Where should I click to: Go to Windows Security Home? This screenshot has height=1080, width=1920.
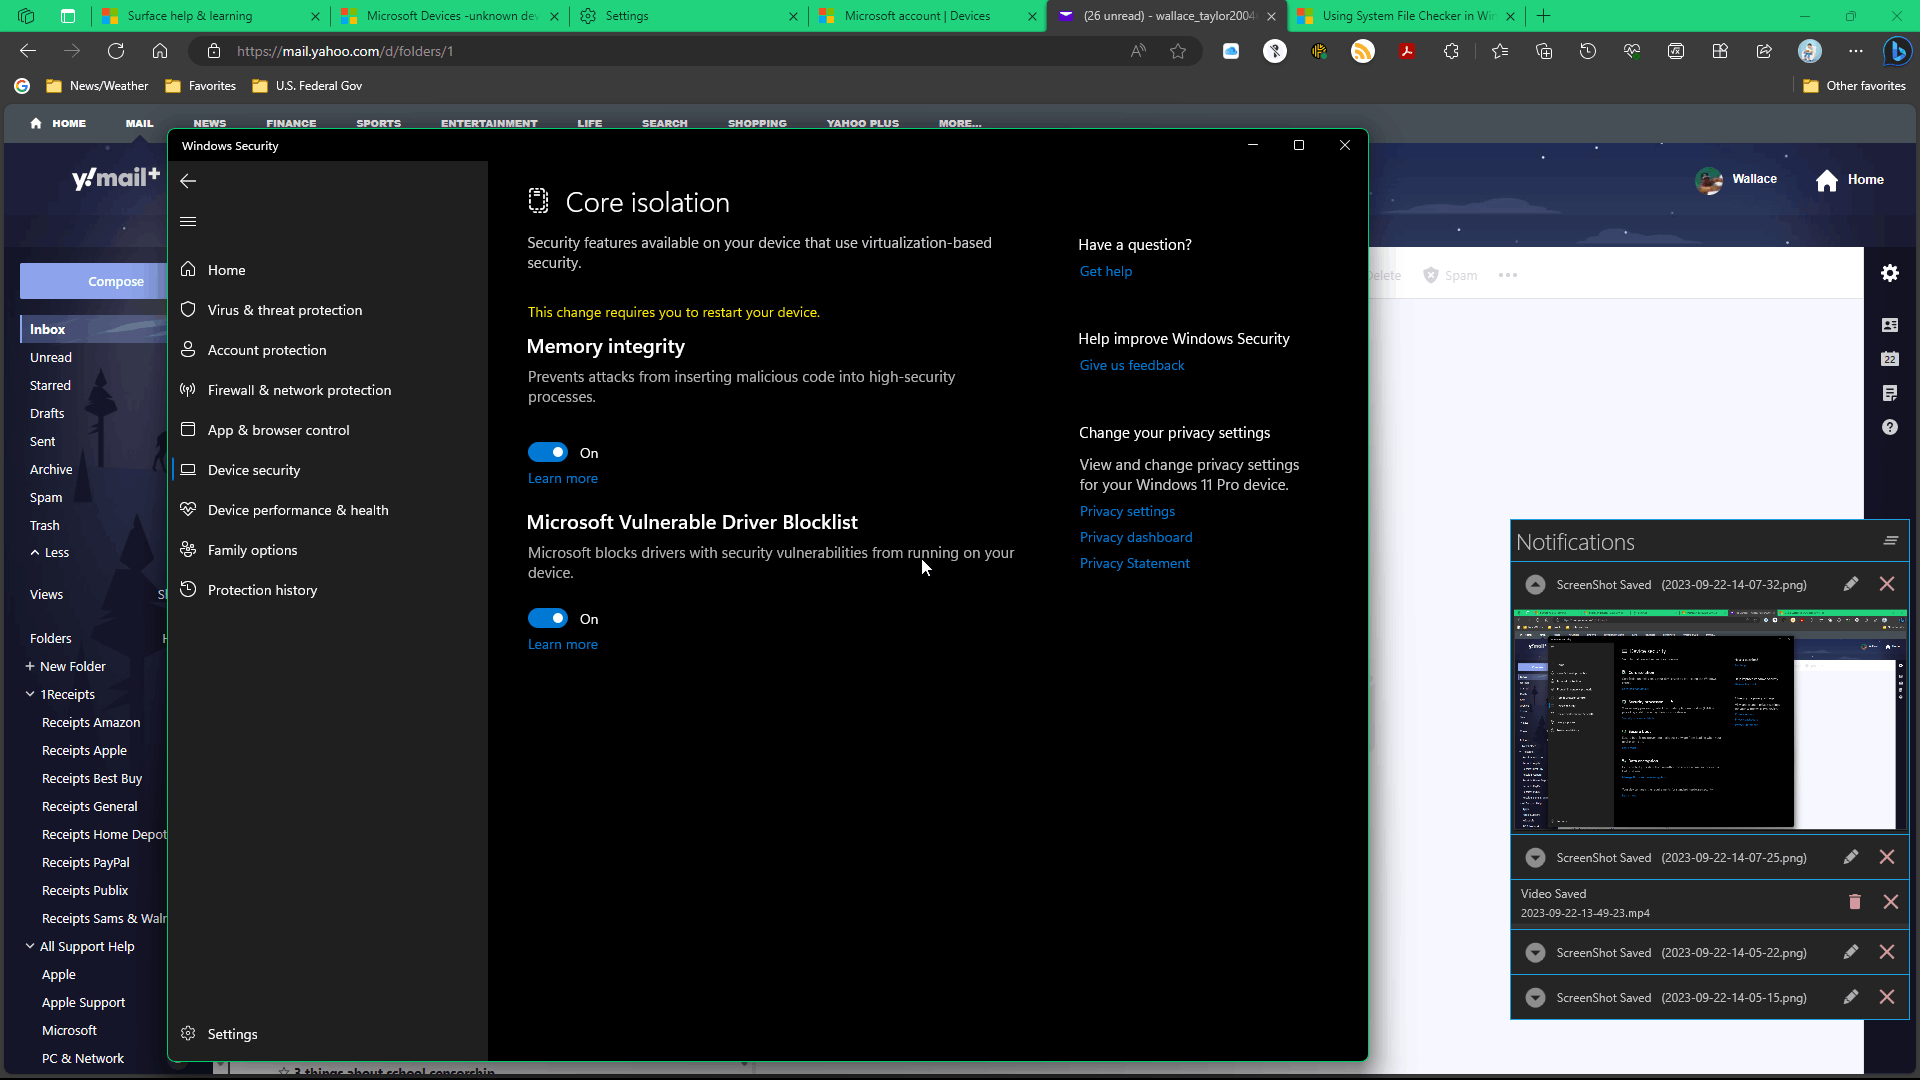[x=226, y=270]
